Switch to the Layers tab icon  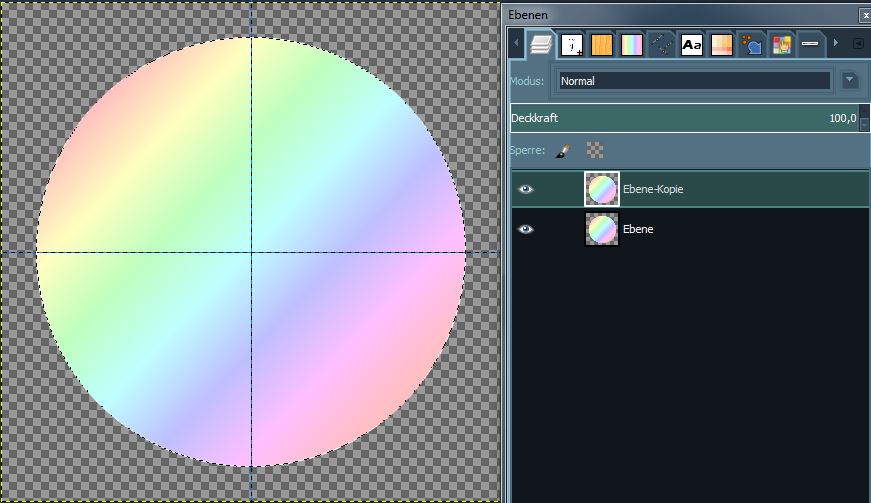pyautogui.click(x=541, y=44)
